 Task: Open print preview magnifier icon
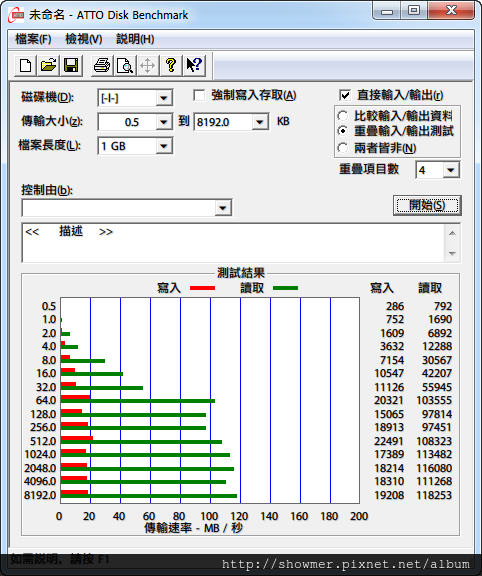(125, 66)
